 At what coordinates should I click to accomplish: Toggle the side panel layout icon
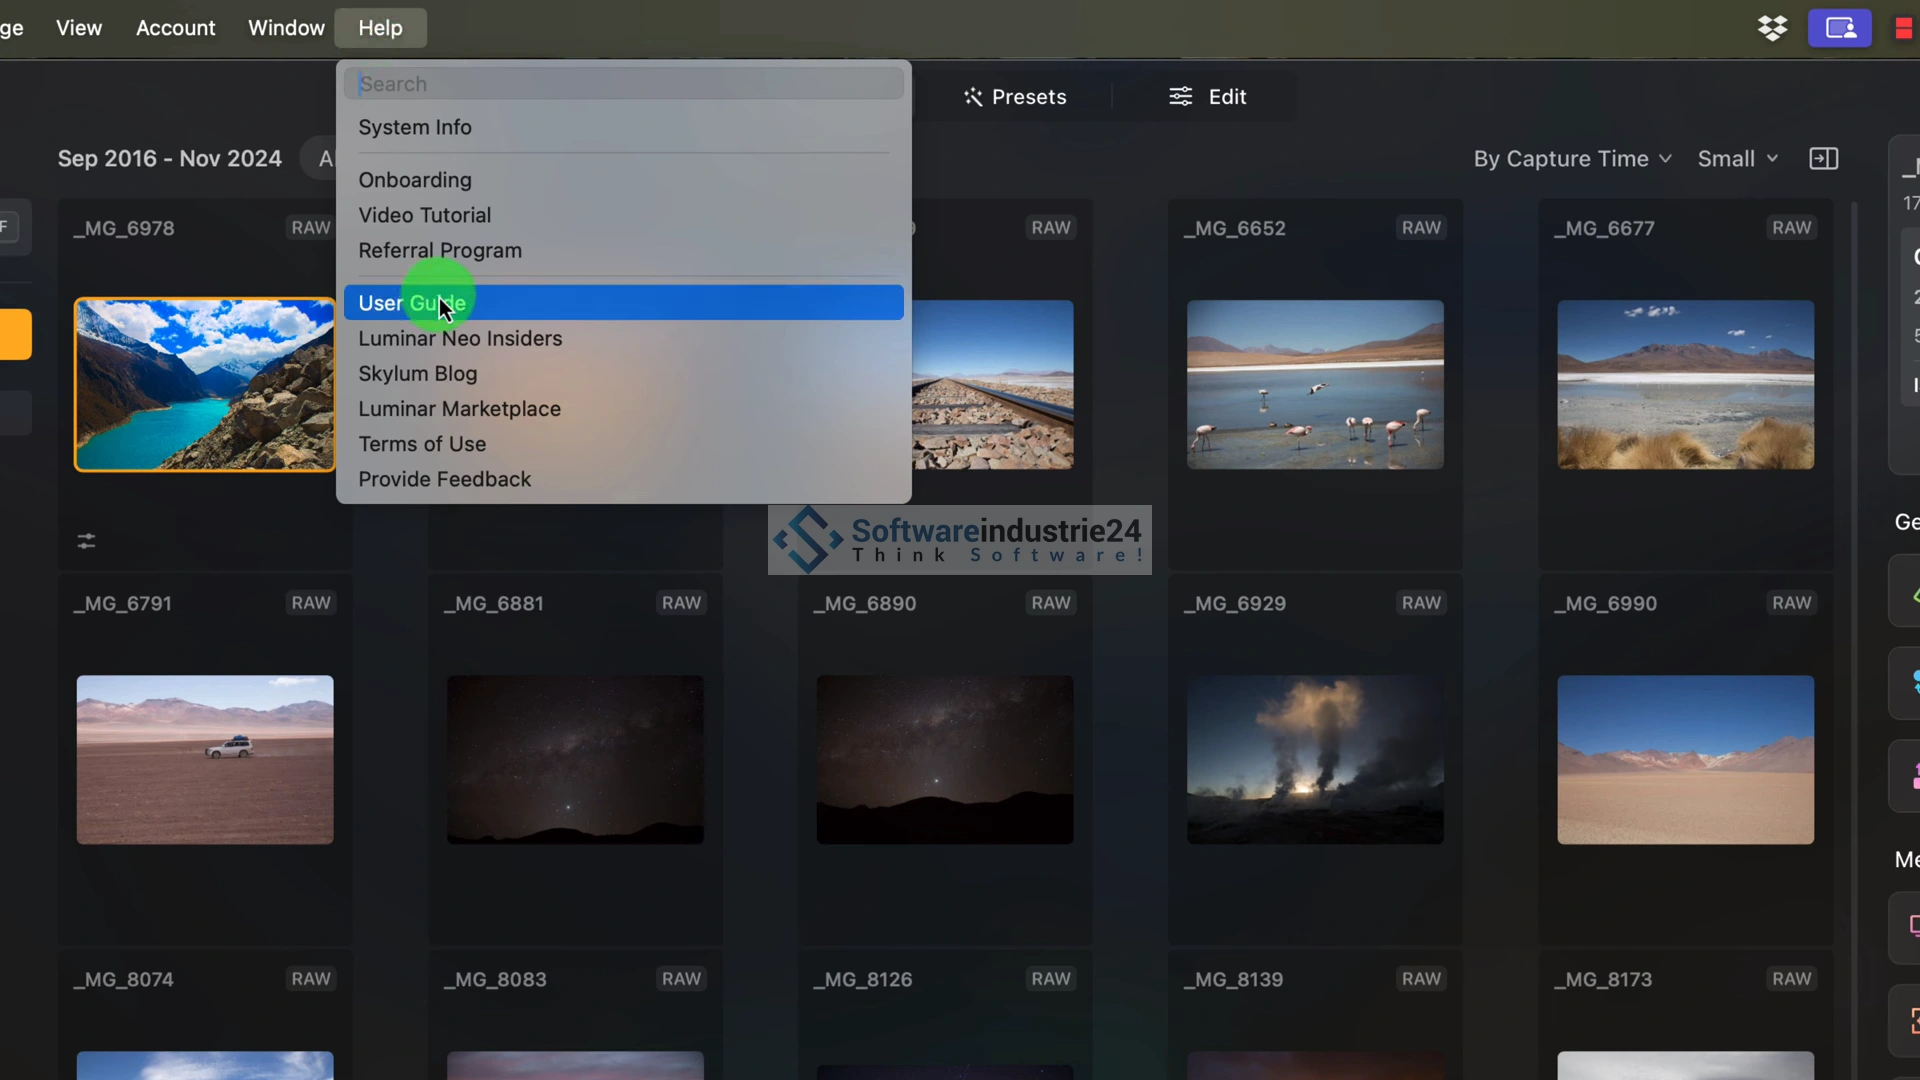(1823, 159)
